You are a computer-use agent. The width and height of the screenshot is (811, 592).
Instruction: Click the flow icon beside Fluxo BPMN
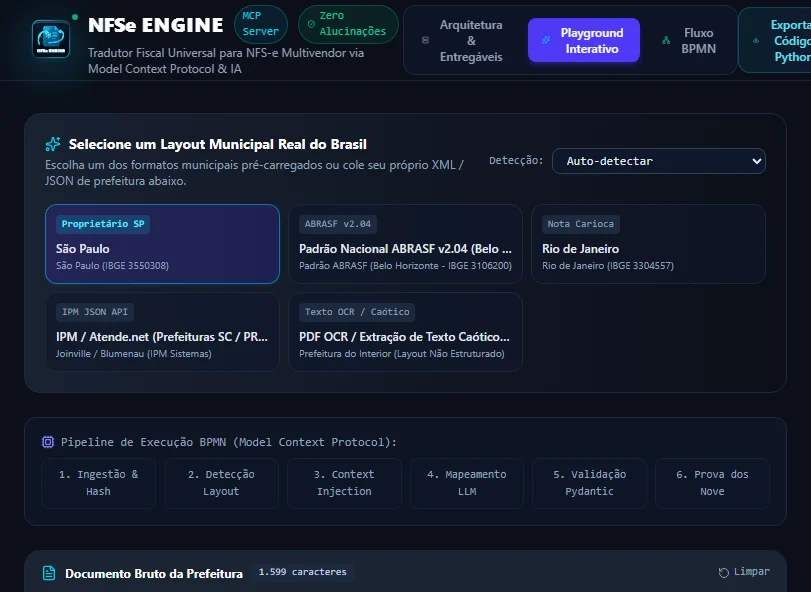(x=666, y=40)
